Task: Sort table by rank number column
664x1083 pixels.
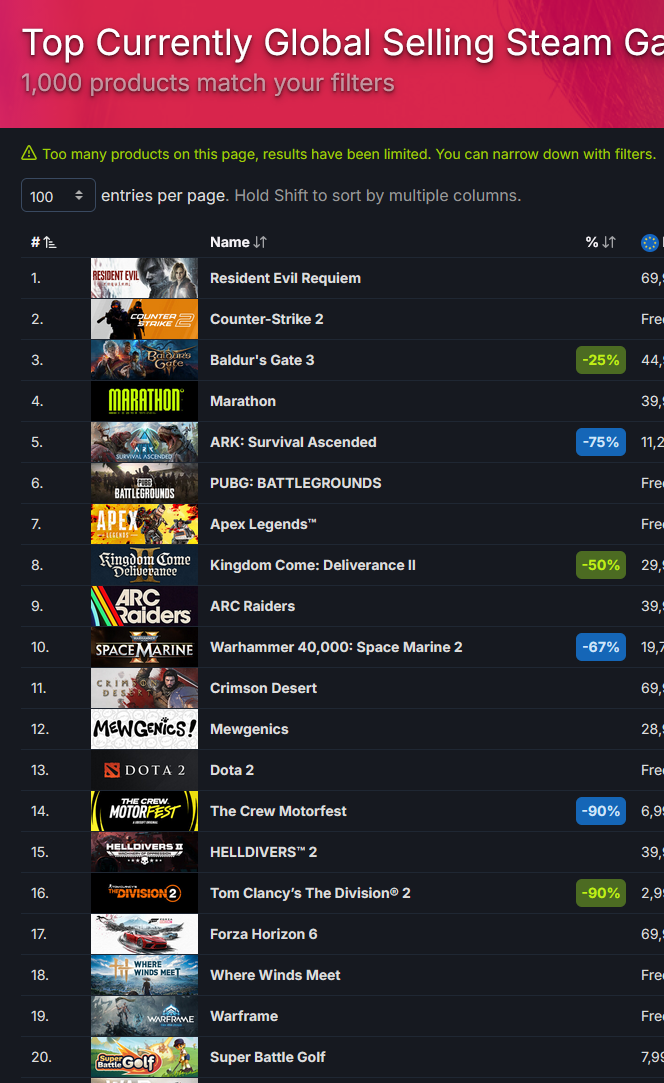Action: (44, 242)
